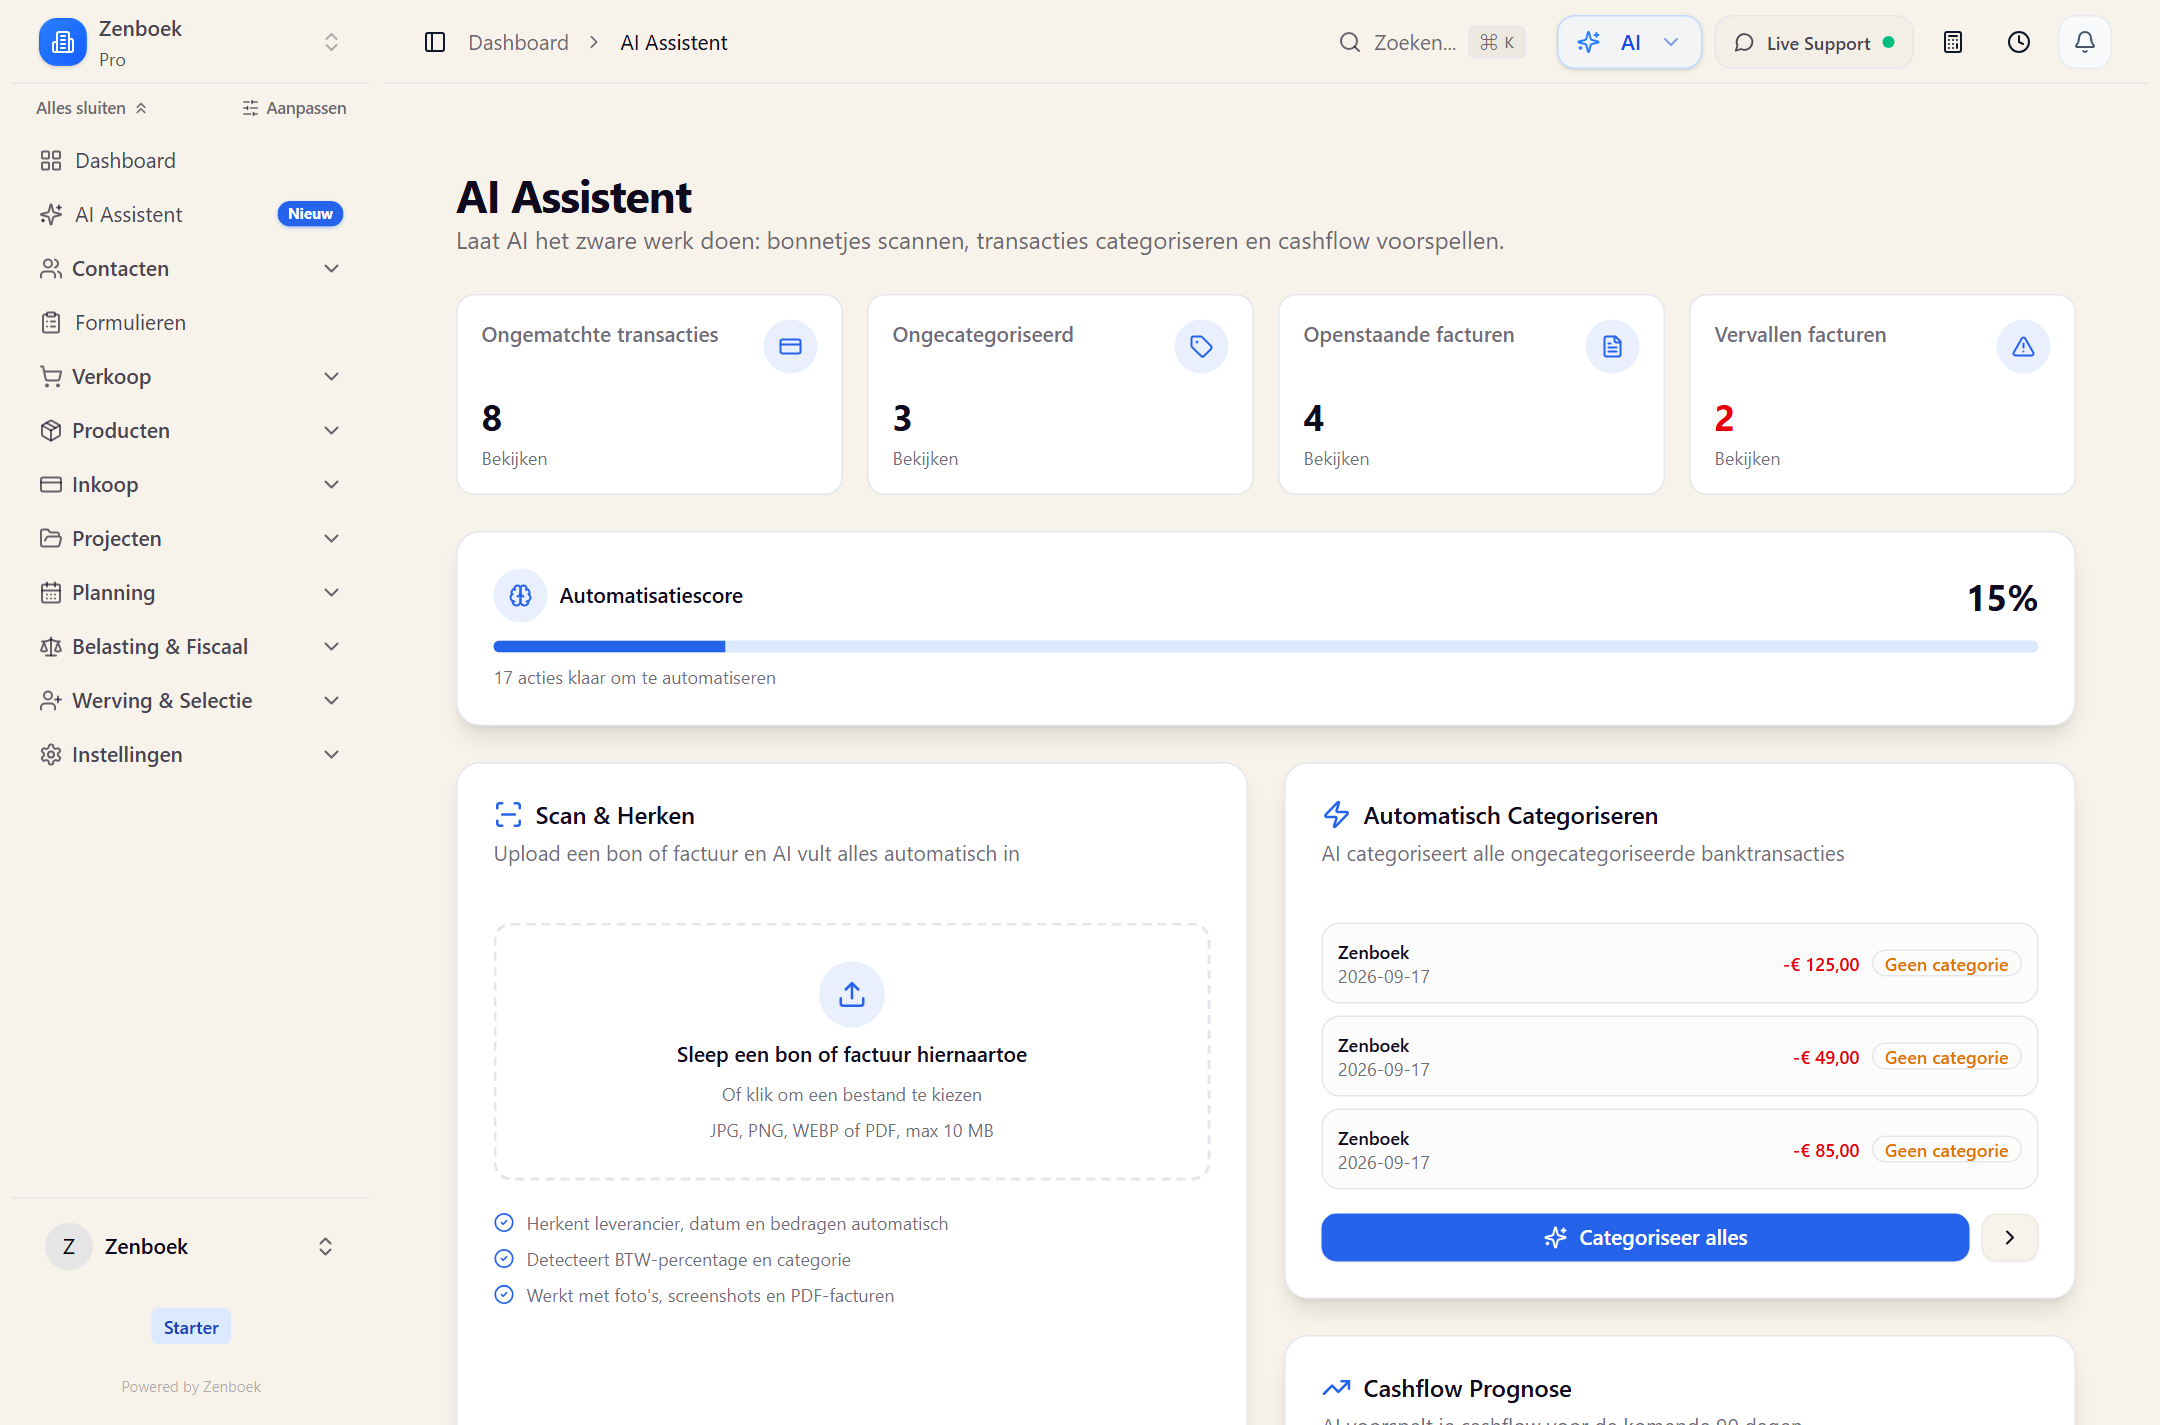Image resolution: width=2160 pixels, height=1425 pixels.
Task: Click Aanpassen in the sidebar
Action: point(295,108)
